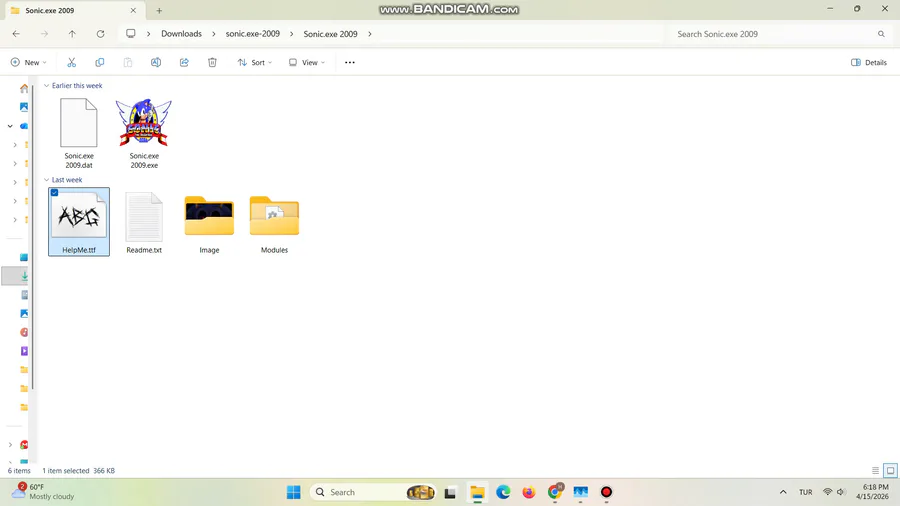Select Downloads in sidebar quick access

[x=24, y=276]
